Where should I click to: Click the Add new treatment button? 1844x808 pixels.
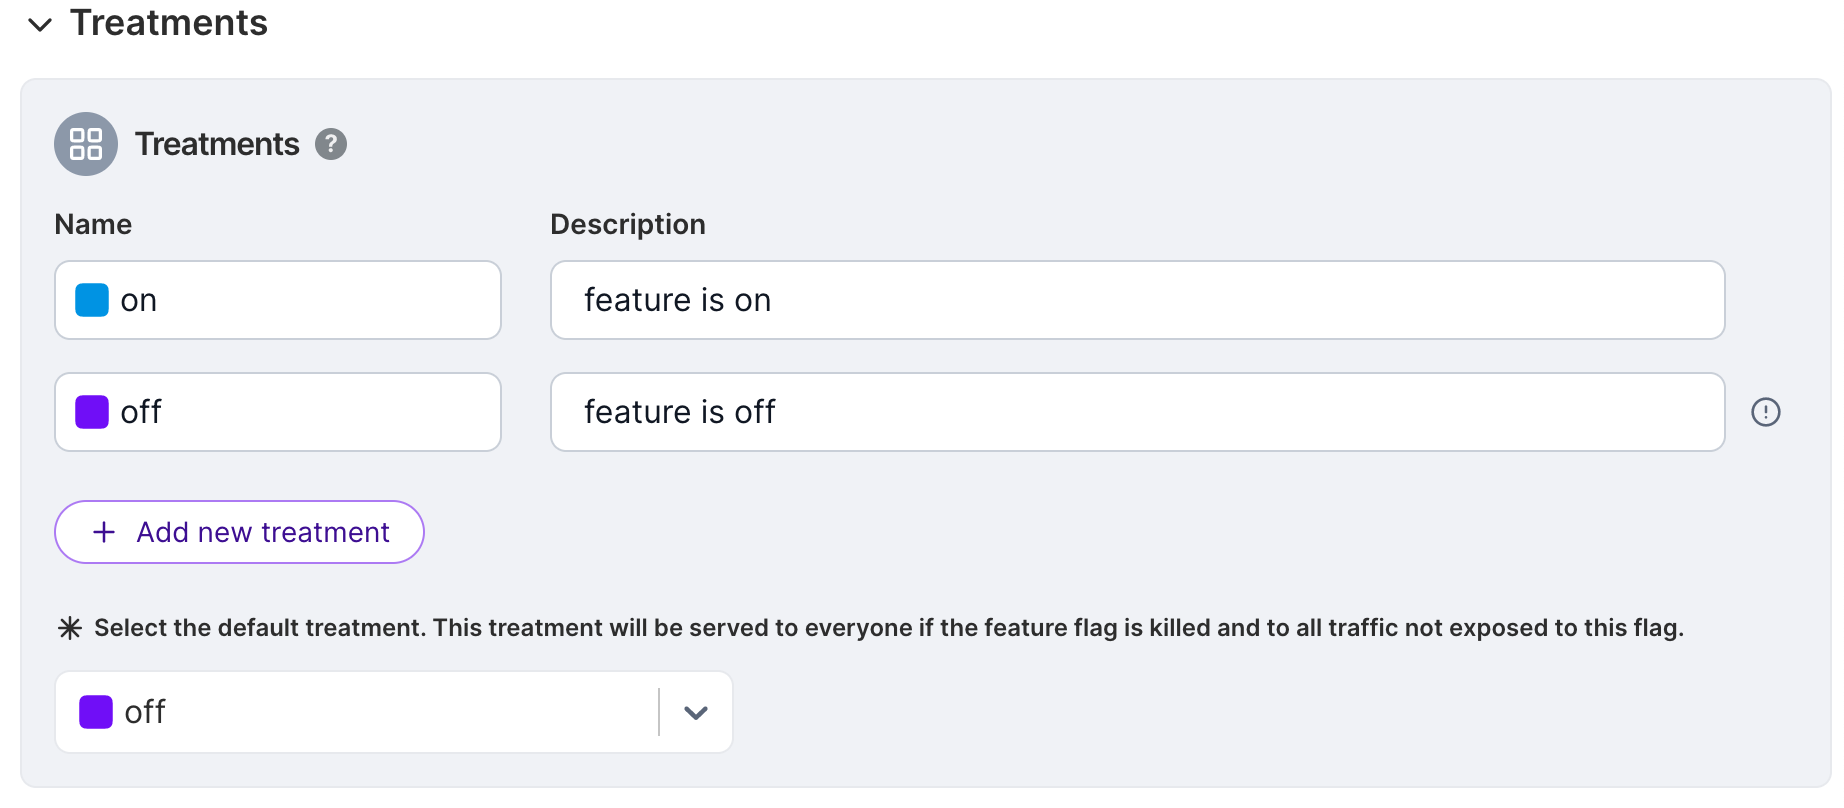239,532
